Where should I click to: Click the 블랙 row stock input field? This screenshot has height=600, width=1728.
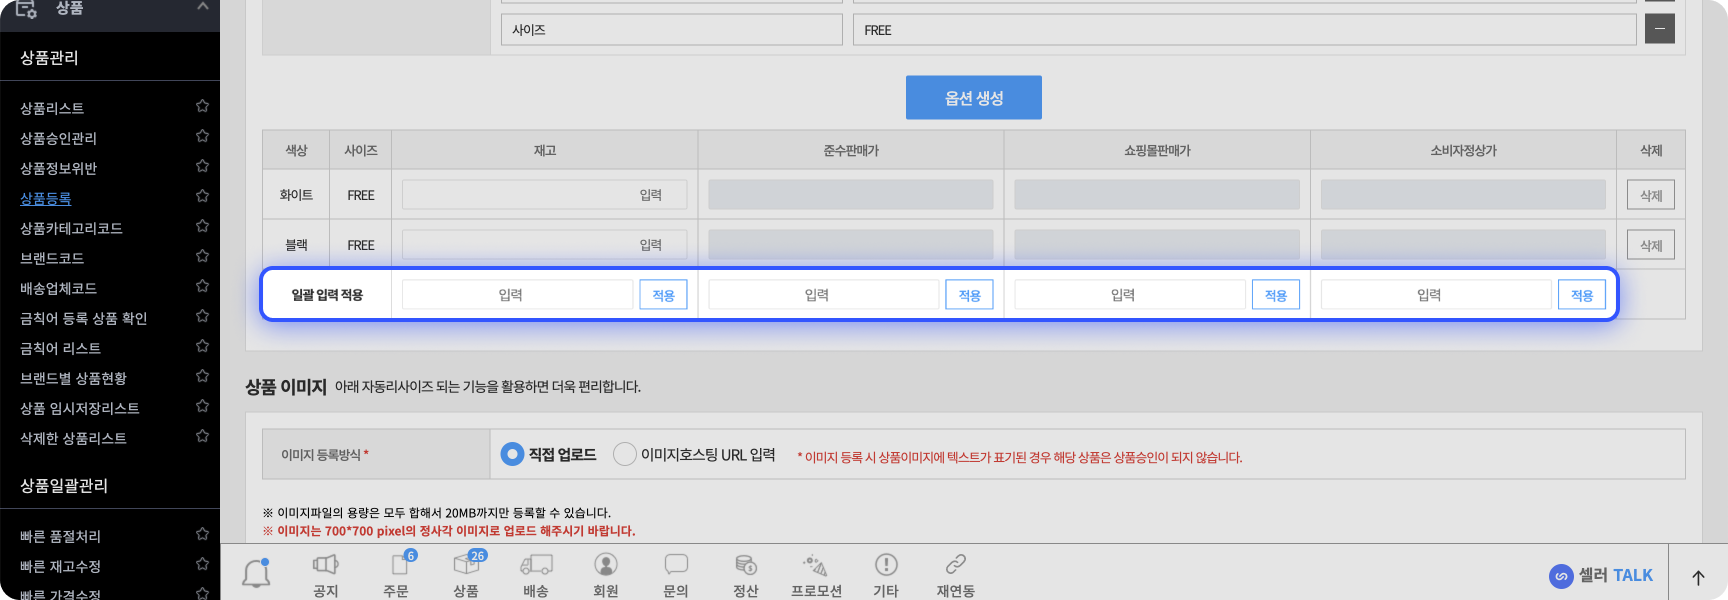pos(544,245)
